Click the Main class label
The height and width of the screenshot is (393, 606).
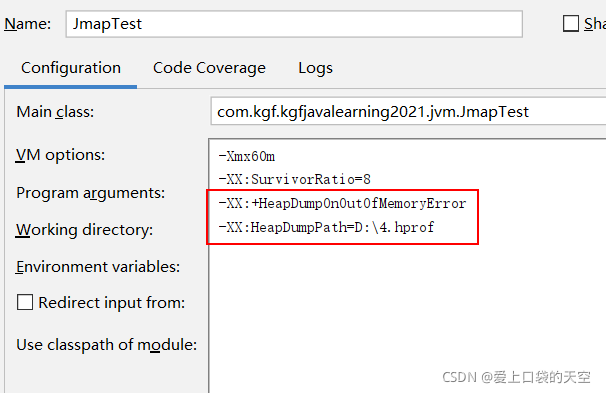55,112
